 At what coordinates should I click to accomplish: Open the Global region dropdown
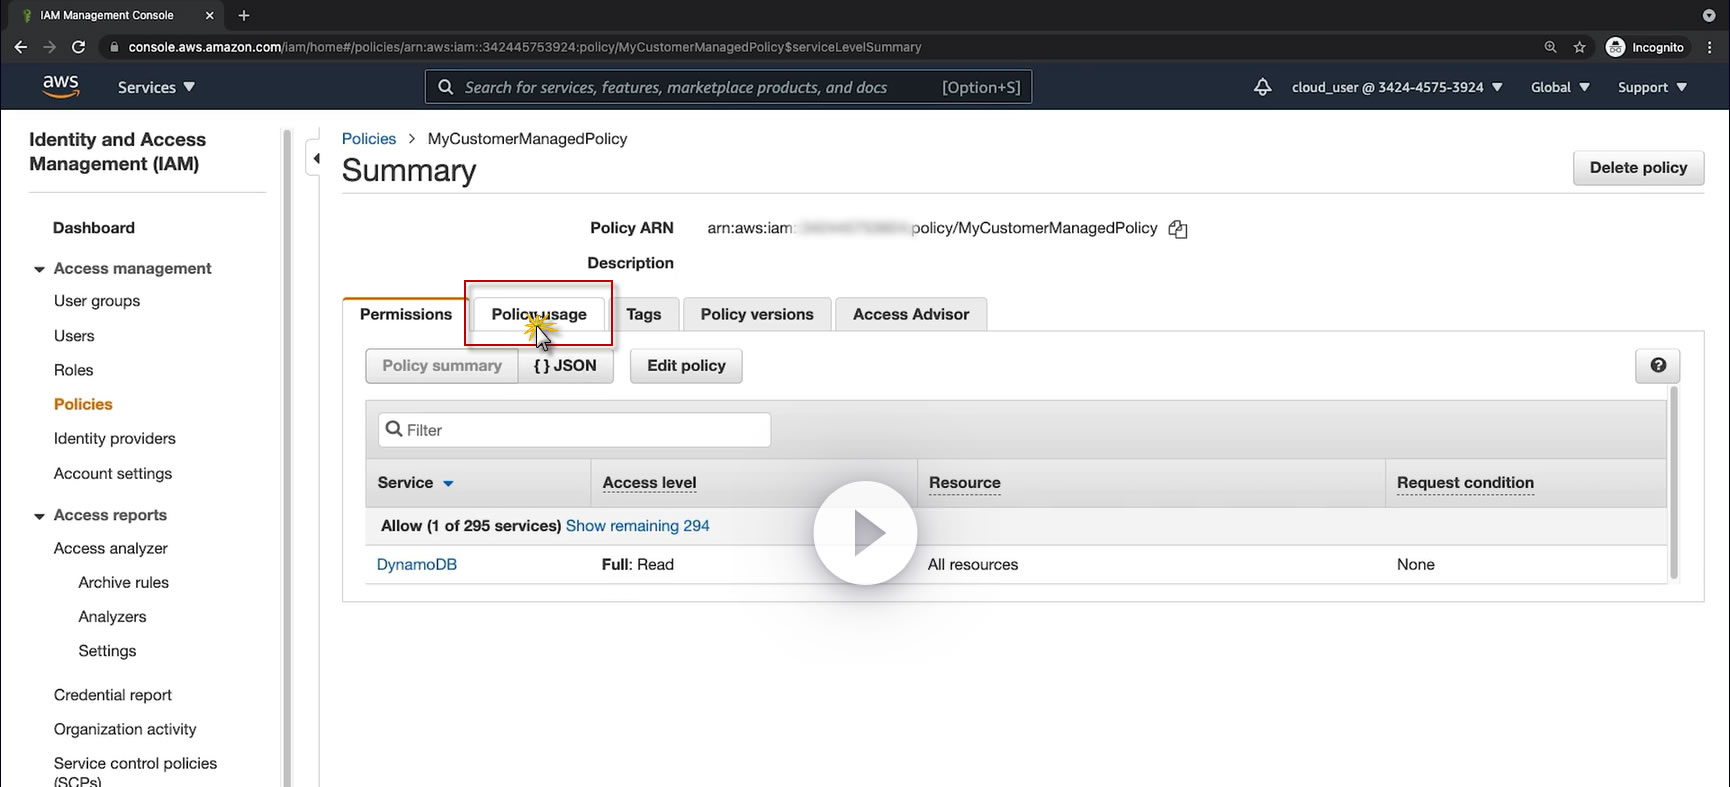[x=1560, y=87]
